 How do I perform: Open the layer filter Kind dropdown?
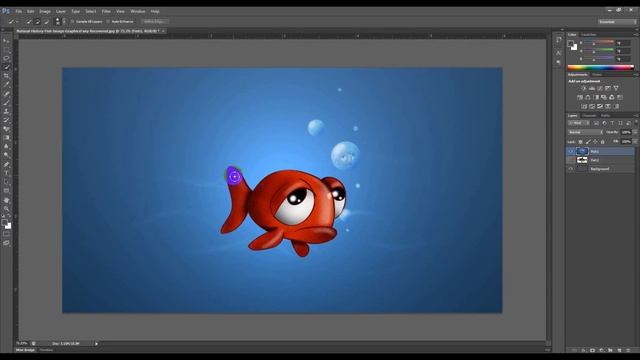(x=579, y=123)
